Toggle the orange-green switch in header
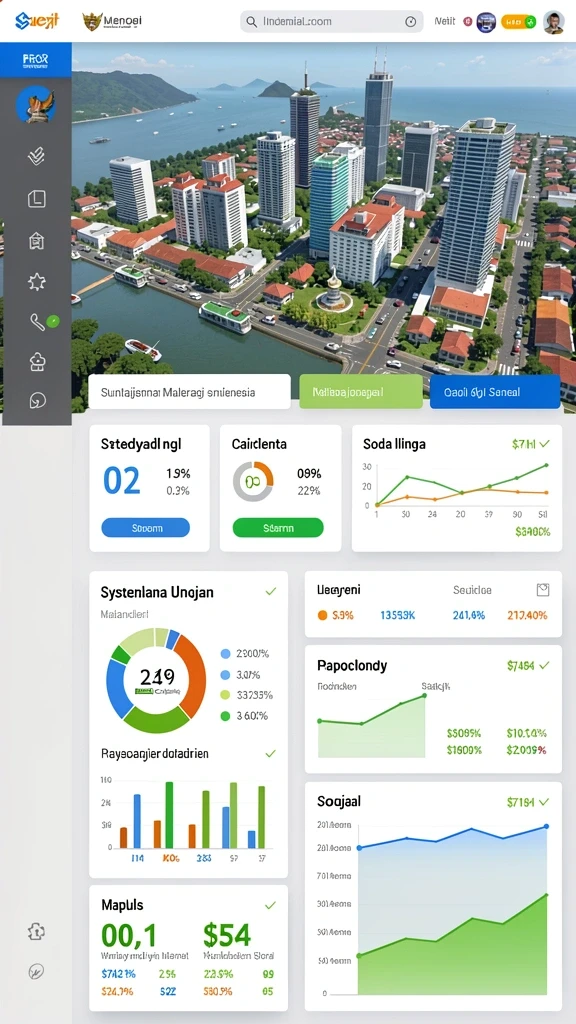The width and height of the screenshot is (576, 1024). tap(519, 22)
